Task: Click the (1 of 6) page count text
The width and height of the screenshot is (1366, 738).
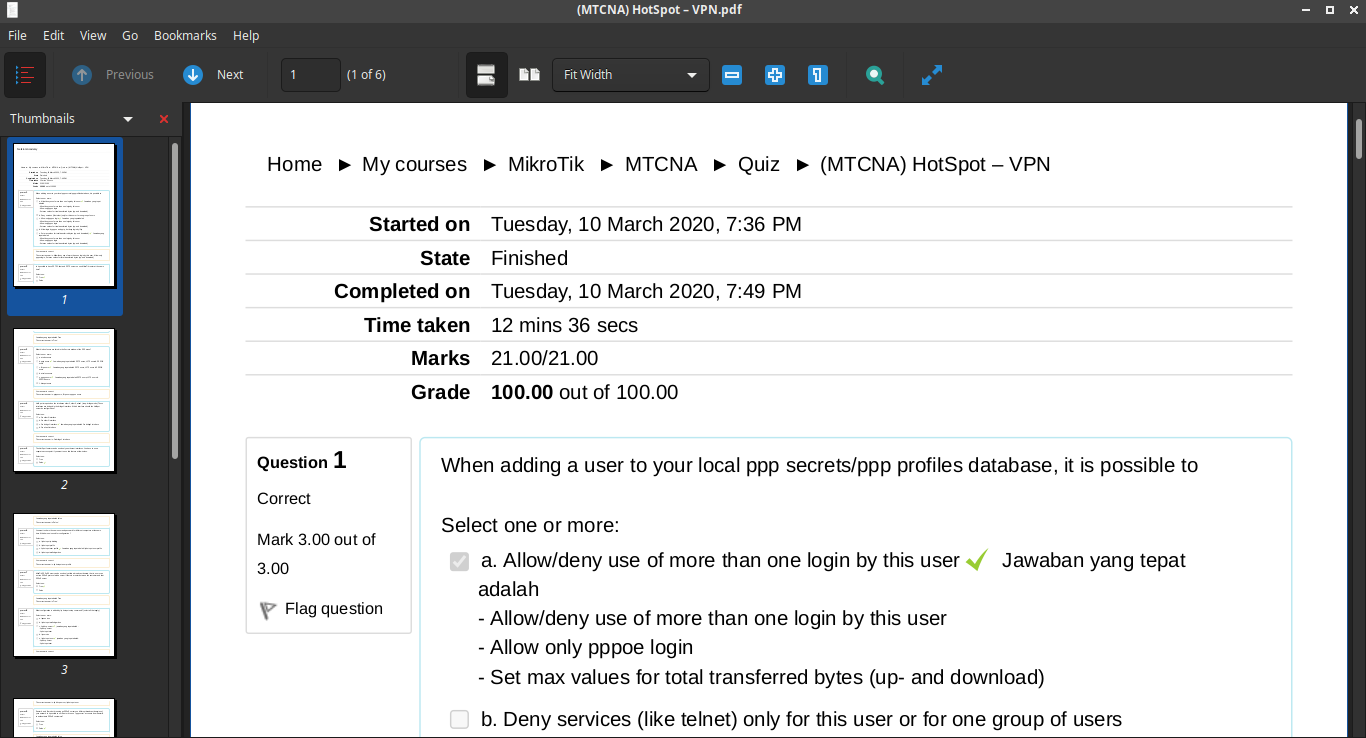Action: coord(366,75)
